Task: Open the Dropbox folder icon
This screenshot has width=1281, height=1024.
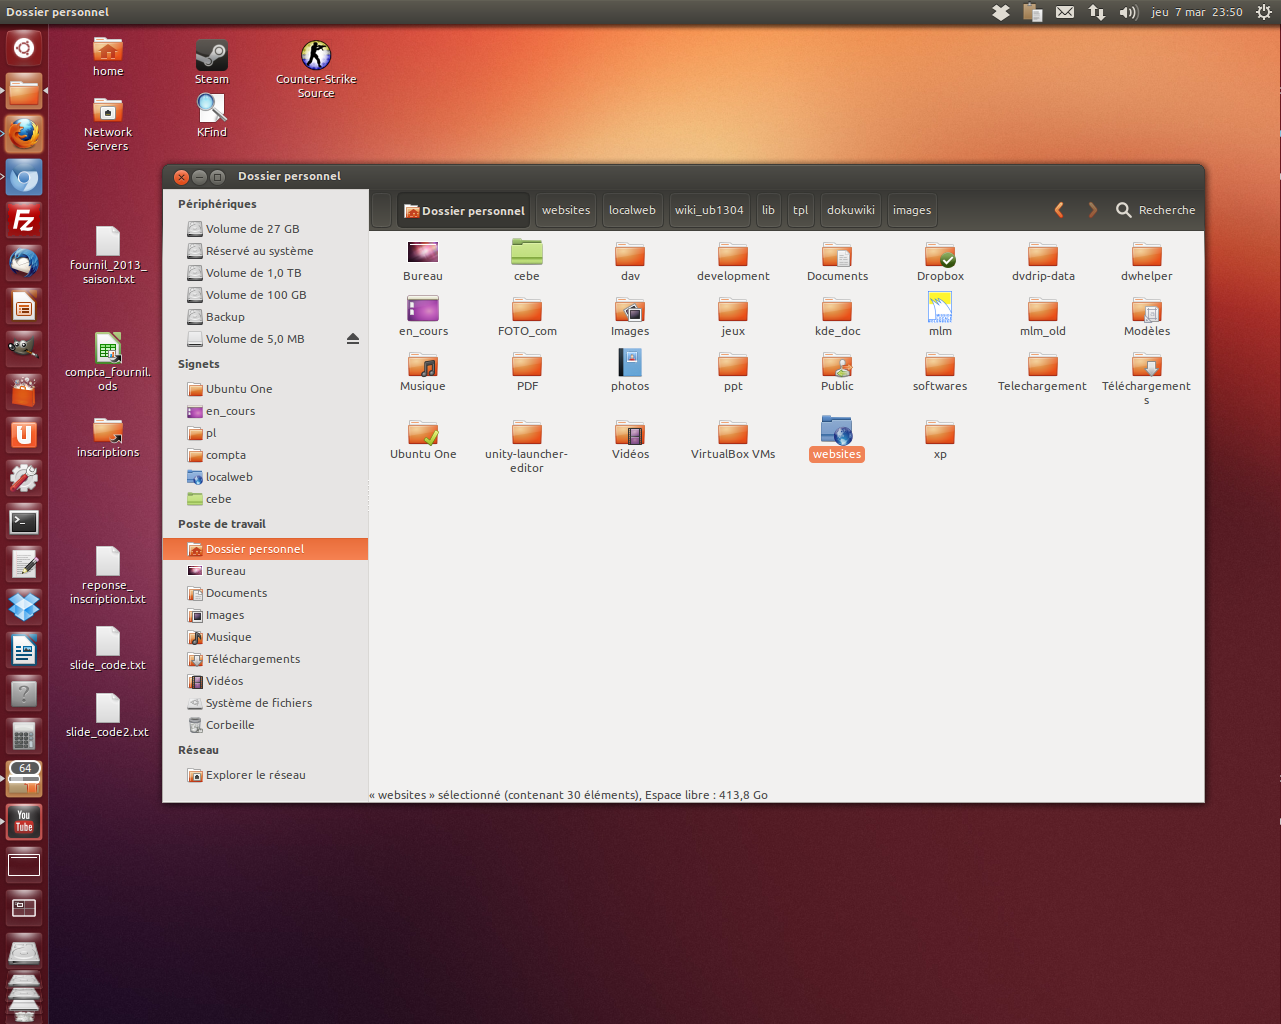Action: (940, 256)
